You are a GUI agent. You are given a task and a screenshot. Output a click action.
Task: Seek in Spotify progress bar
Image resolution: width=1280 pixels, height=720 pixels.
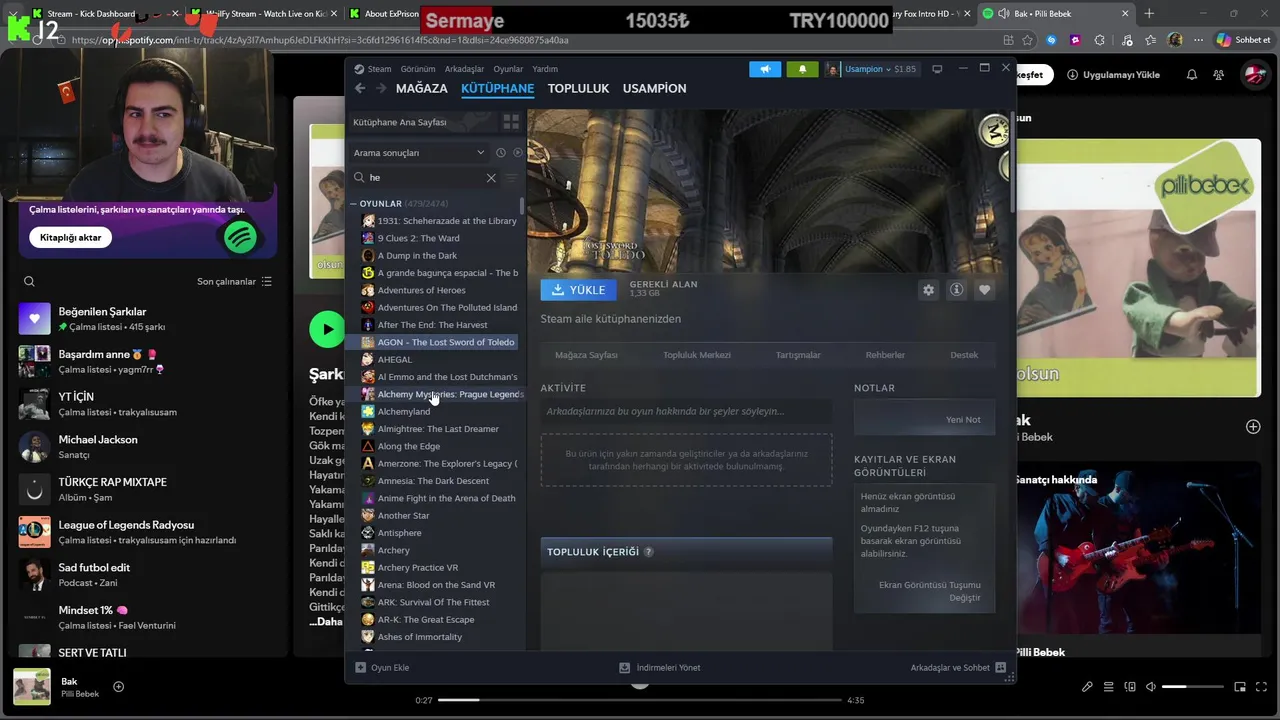pyautogui.click(x=639, y=700)
